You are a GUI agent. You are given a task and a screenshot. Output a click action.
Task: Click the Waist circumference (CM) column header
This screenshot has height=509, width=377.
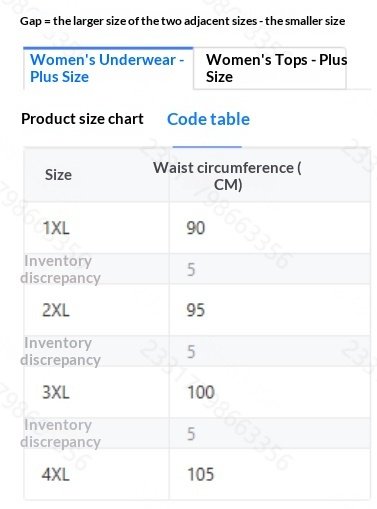tap(270, 175)
